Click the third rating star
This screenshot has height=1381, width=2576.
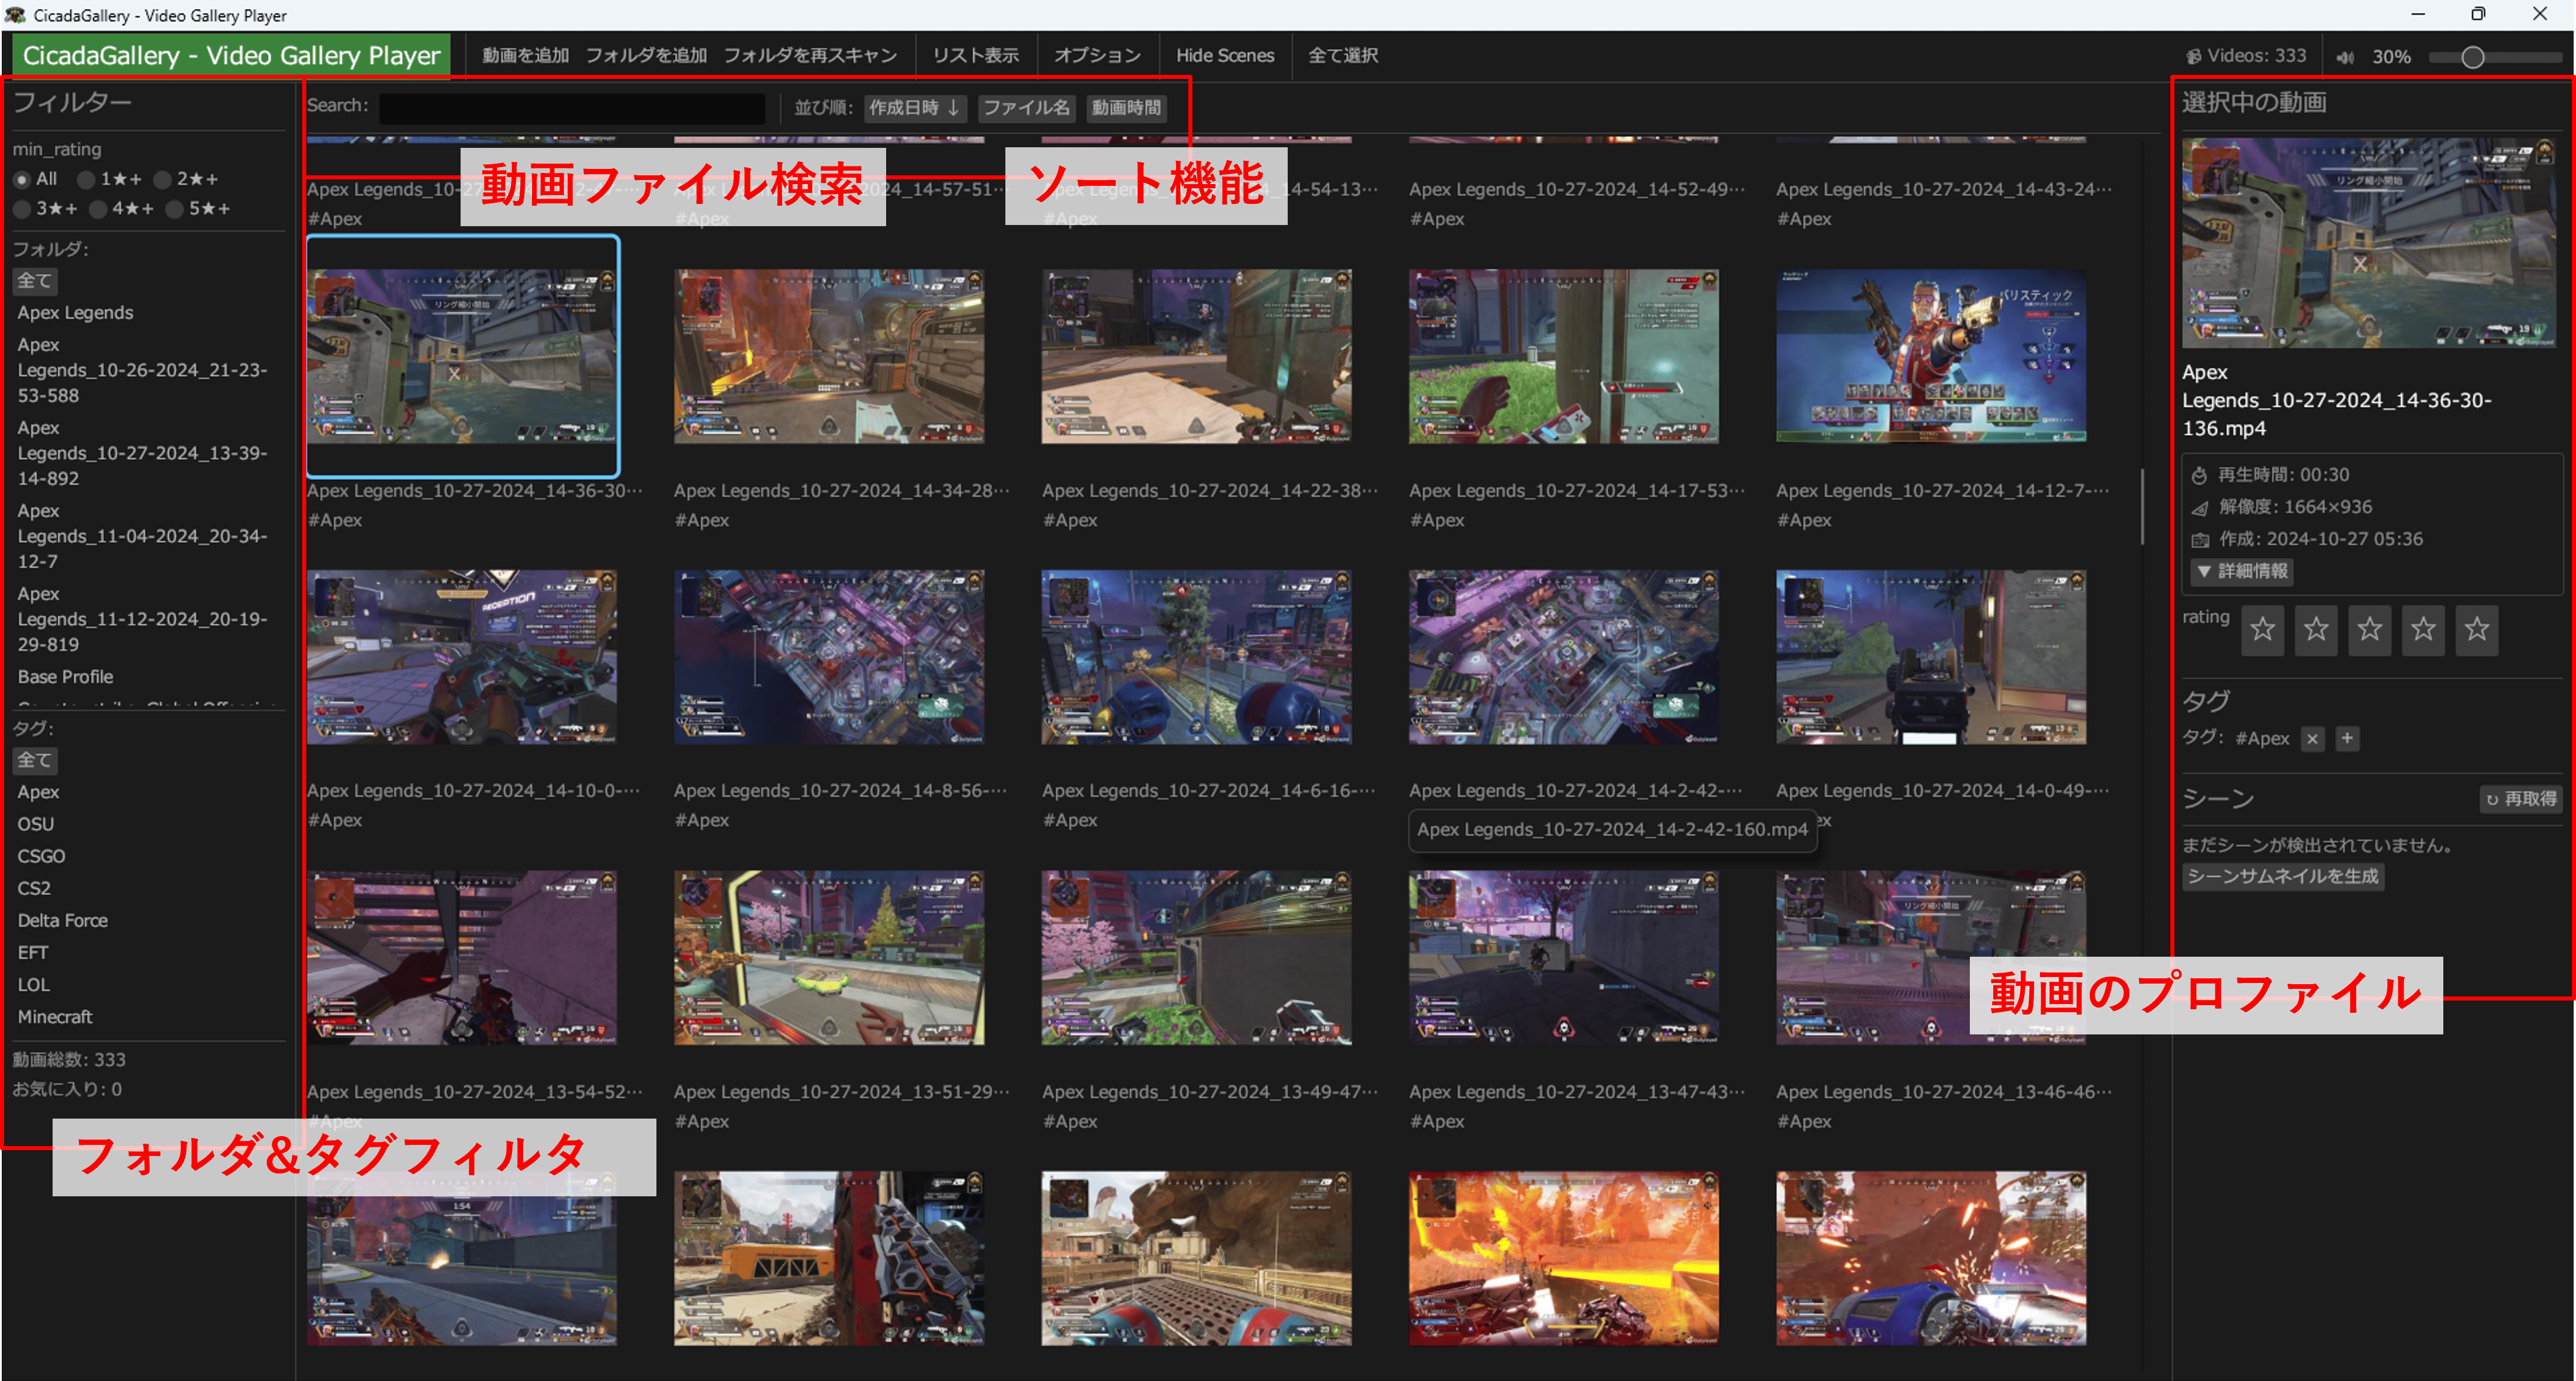(x=2369, y=630)
